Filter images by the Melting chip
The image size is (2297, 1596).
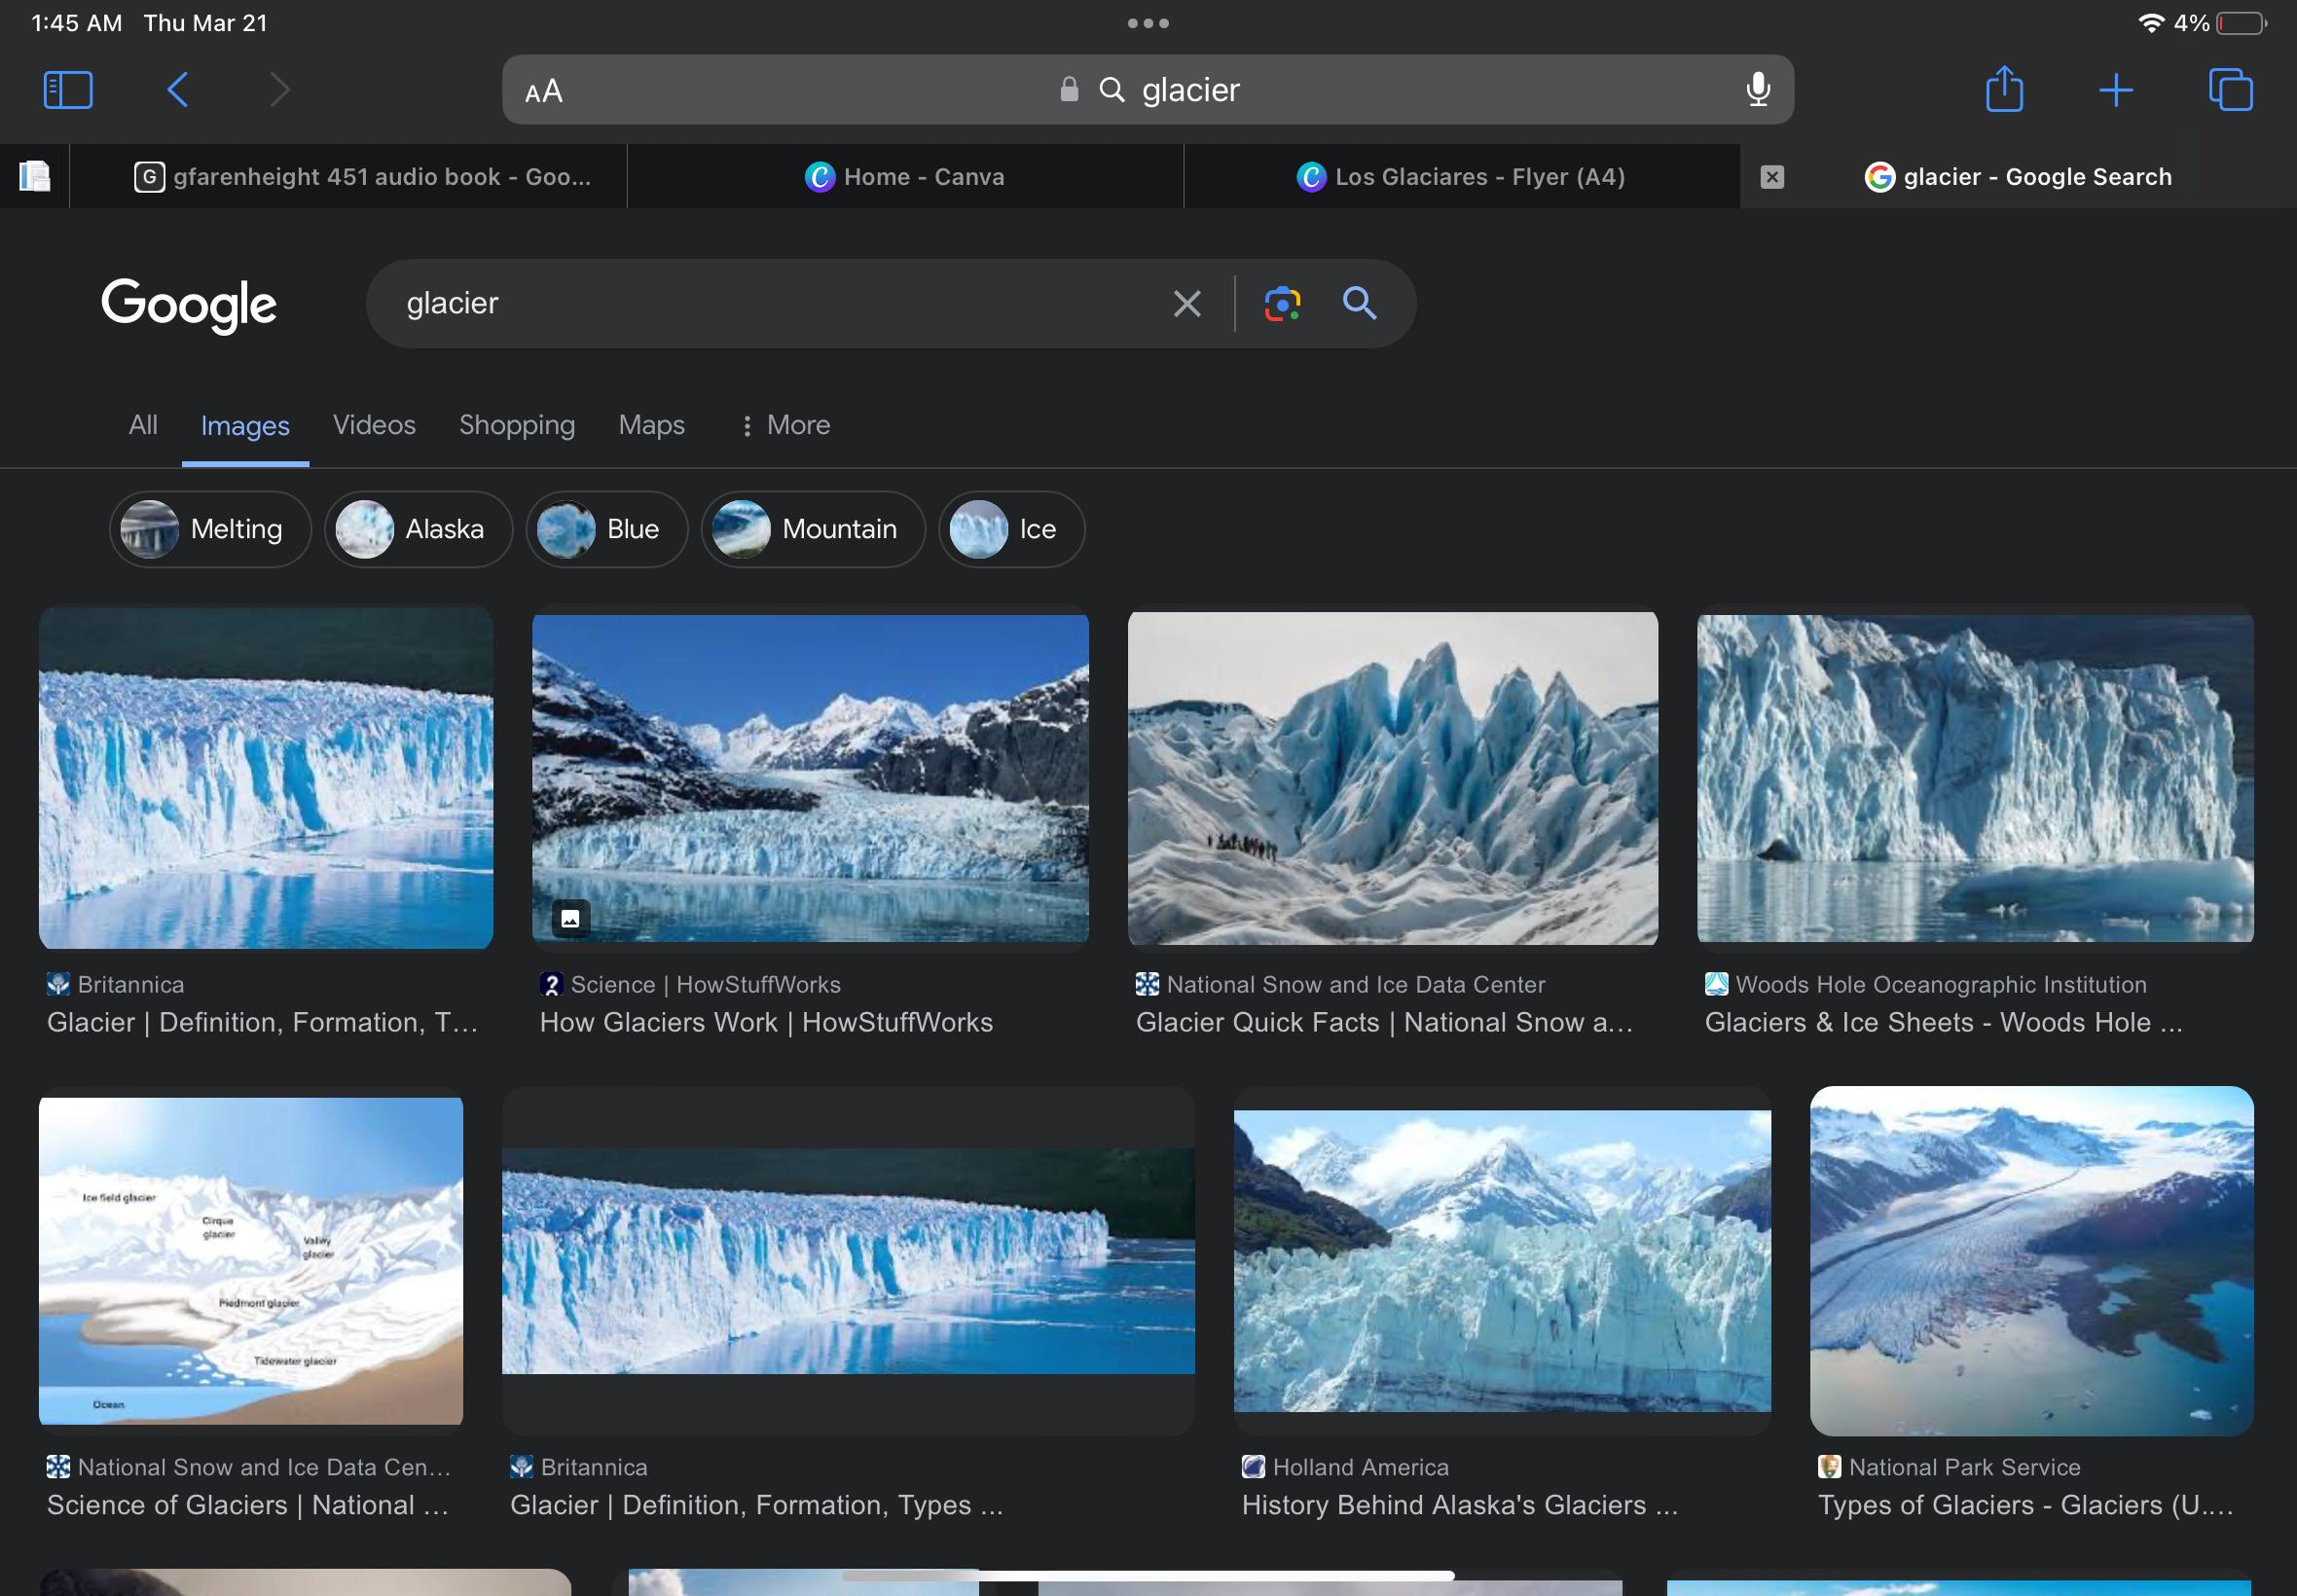[x=210, y=529]
